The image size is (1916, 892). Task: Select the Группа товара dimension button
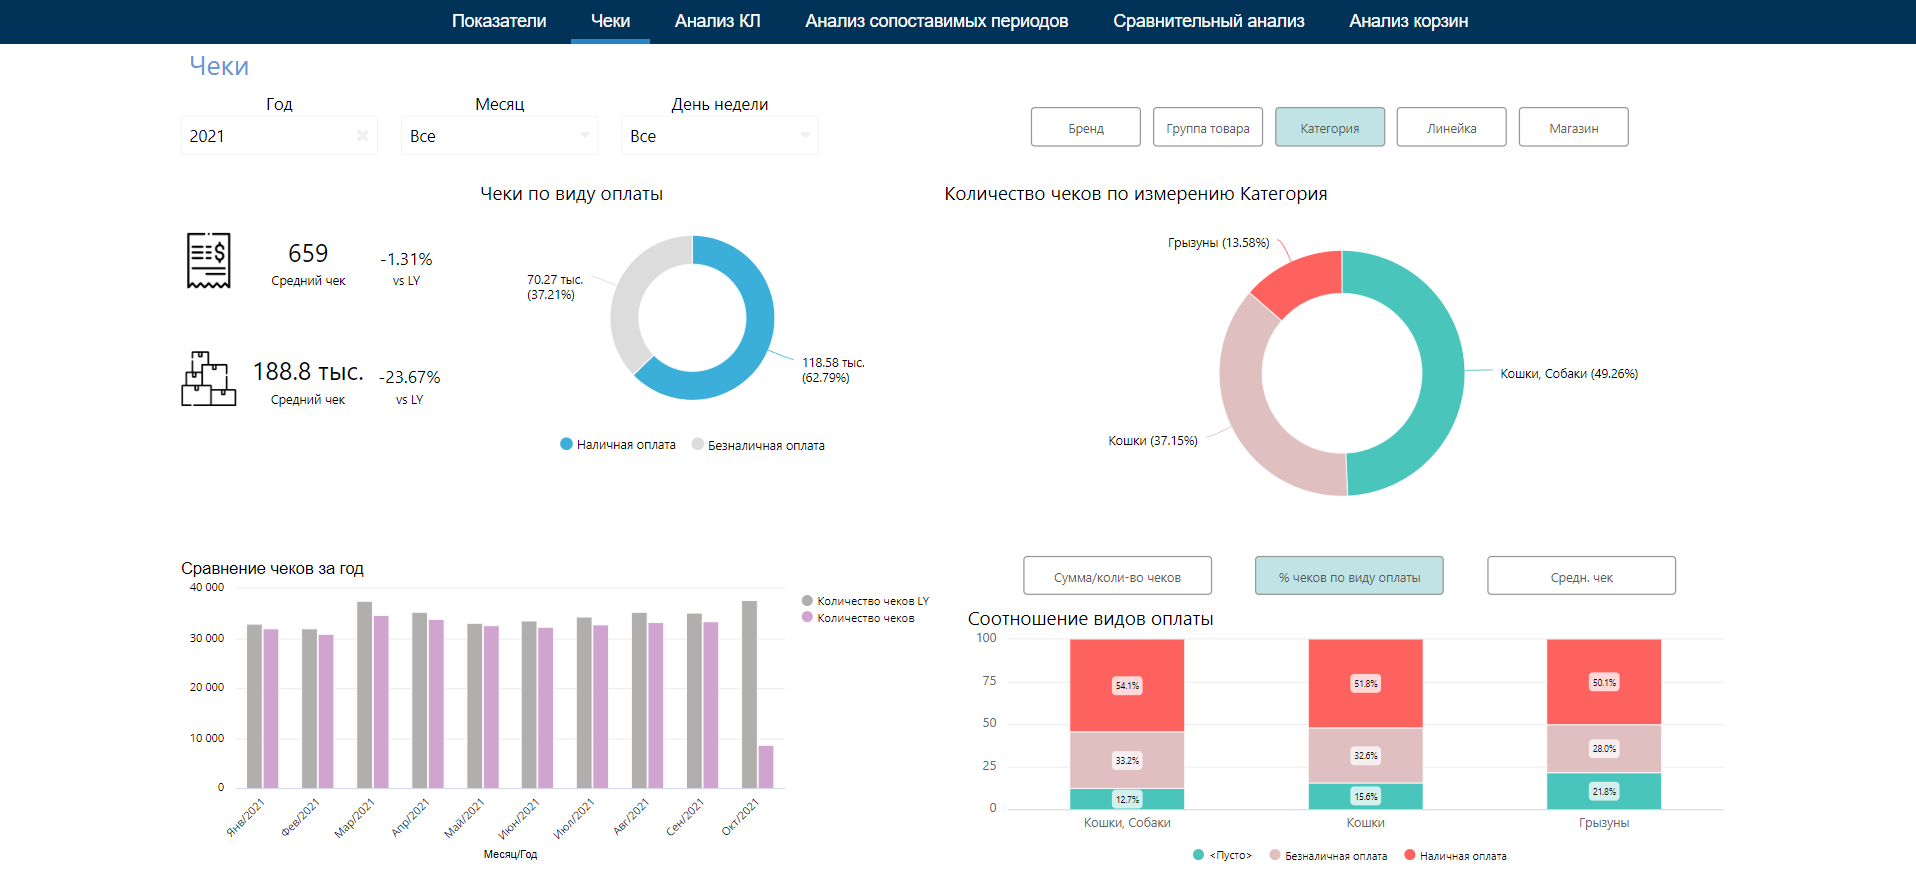pos(1208,127)
